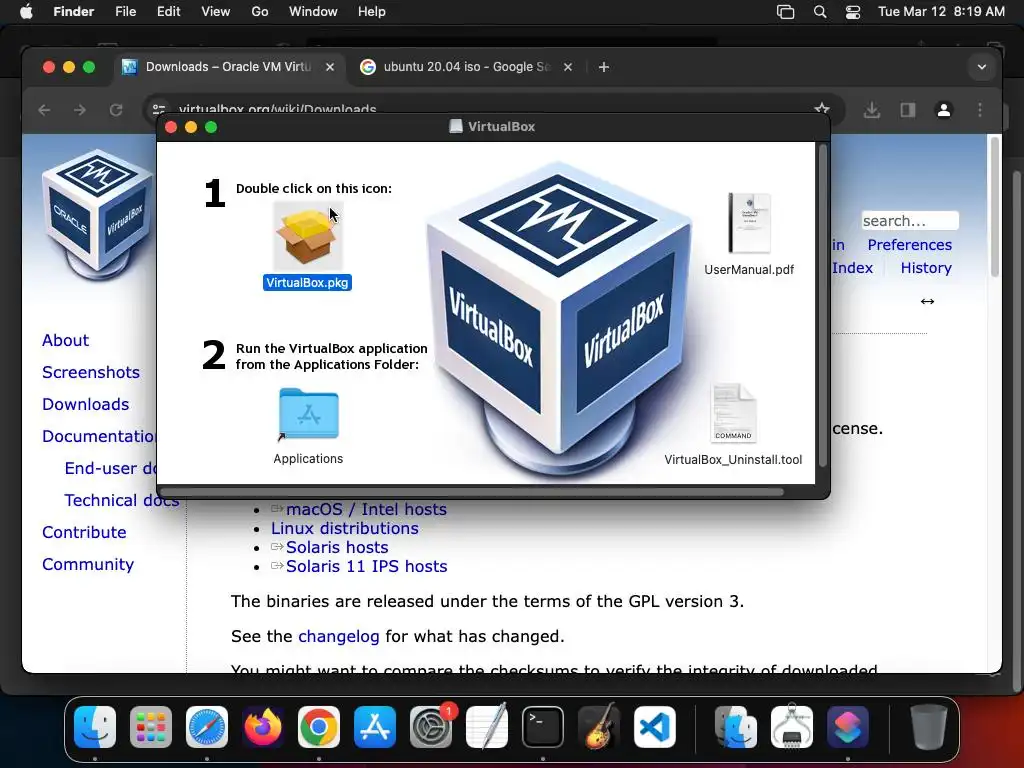Screen dimensions: 1024x768
Task: Click the menu bar date and time
Action: [941, 12]
